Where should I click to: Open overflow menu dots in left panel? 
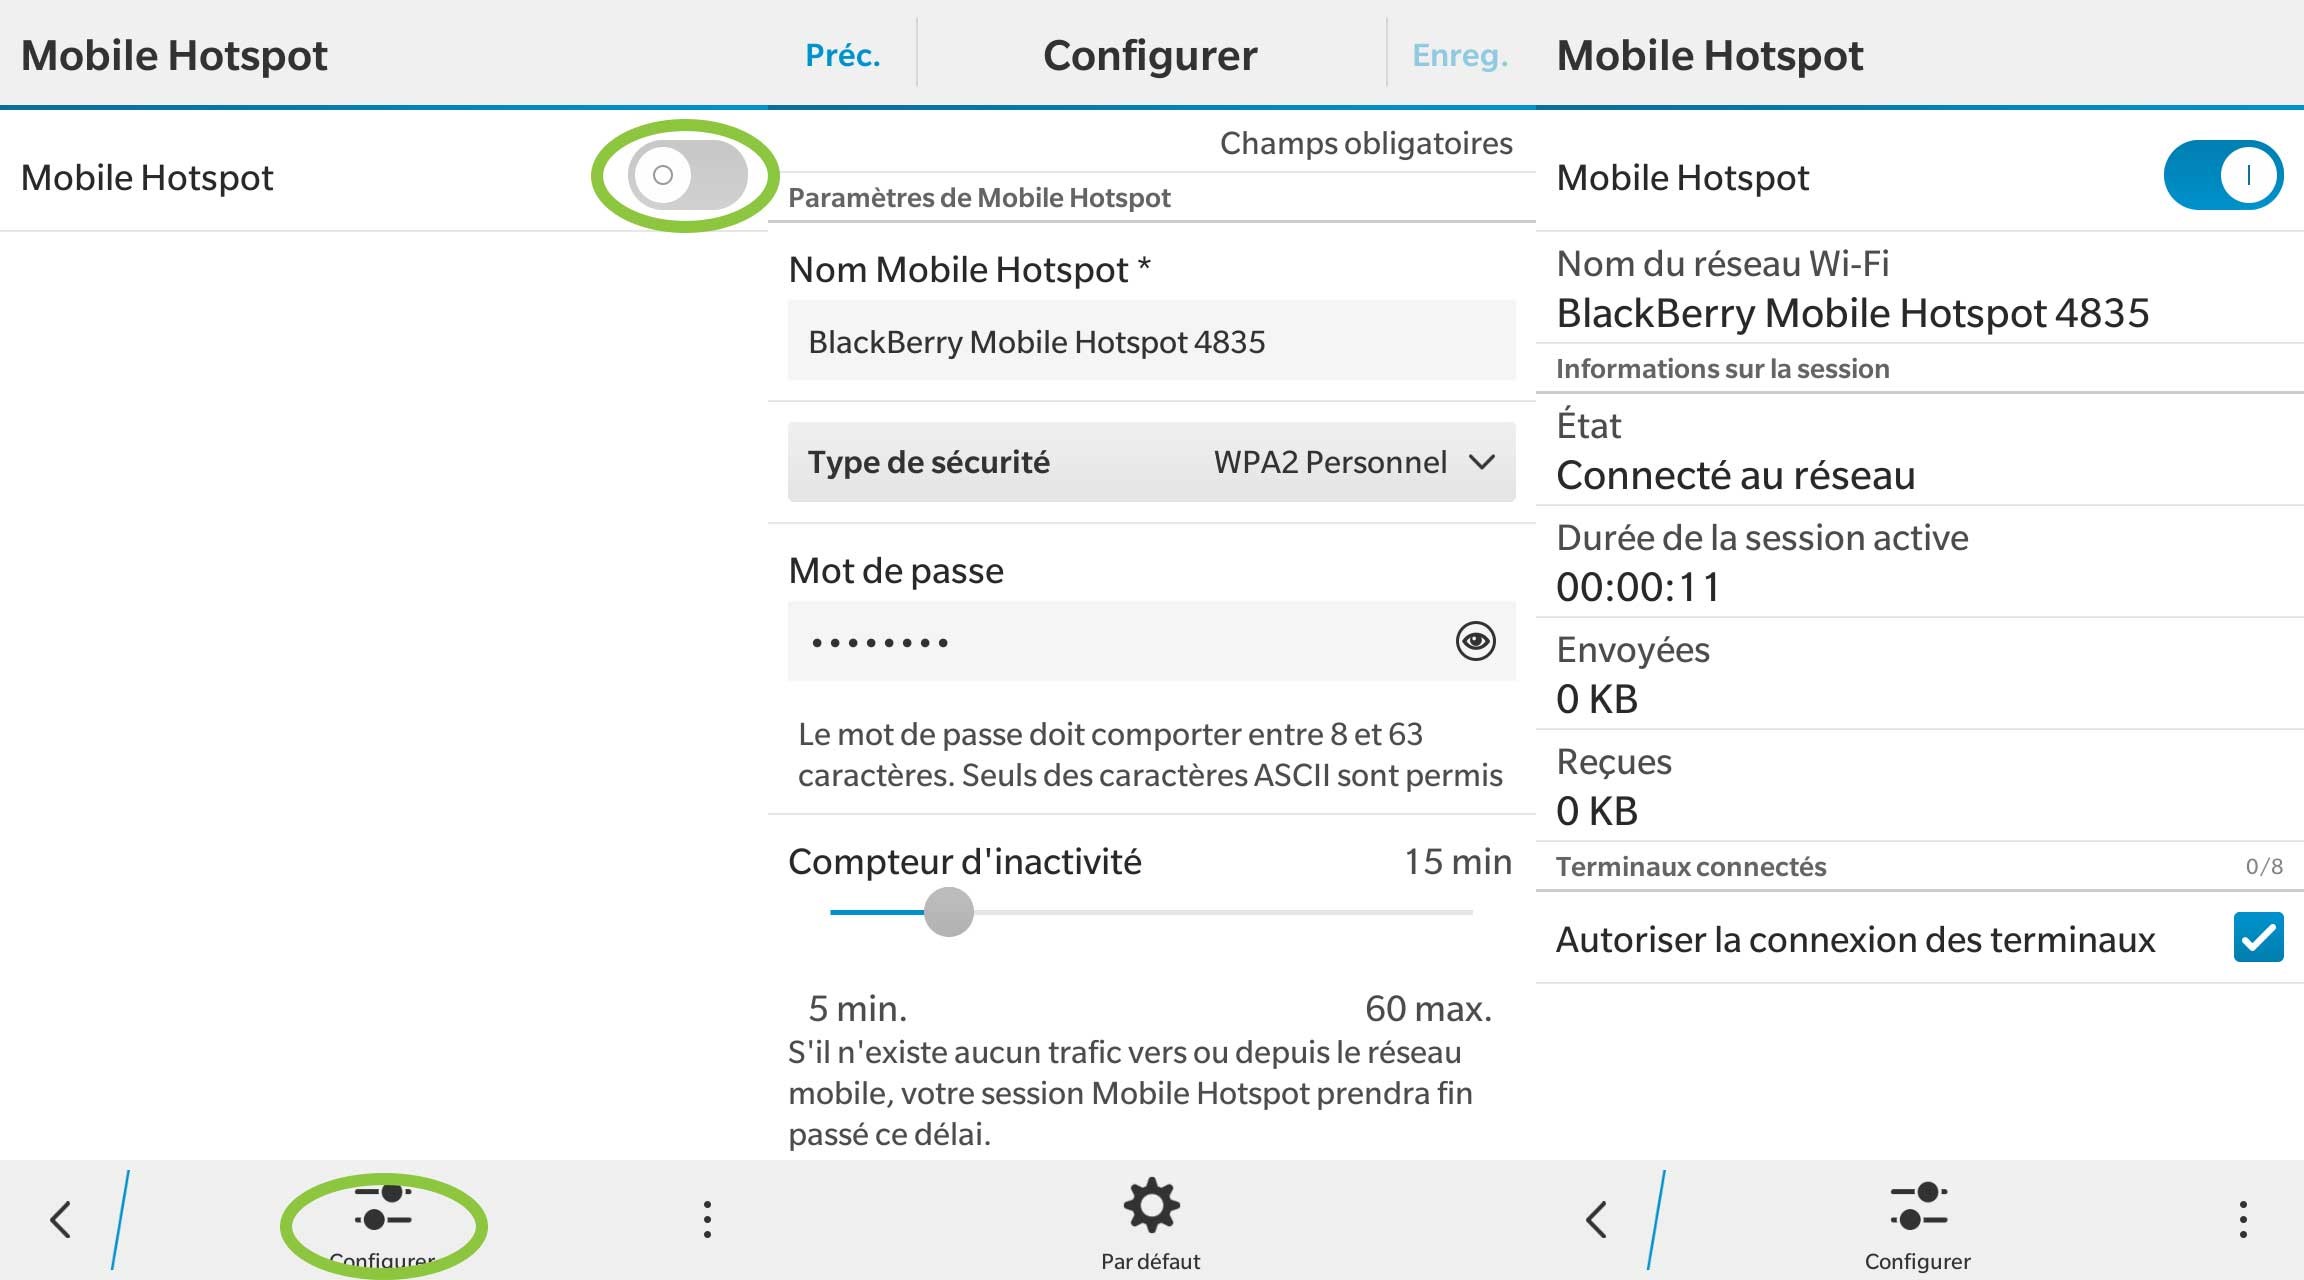707,1219
